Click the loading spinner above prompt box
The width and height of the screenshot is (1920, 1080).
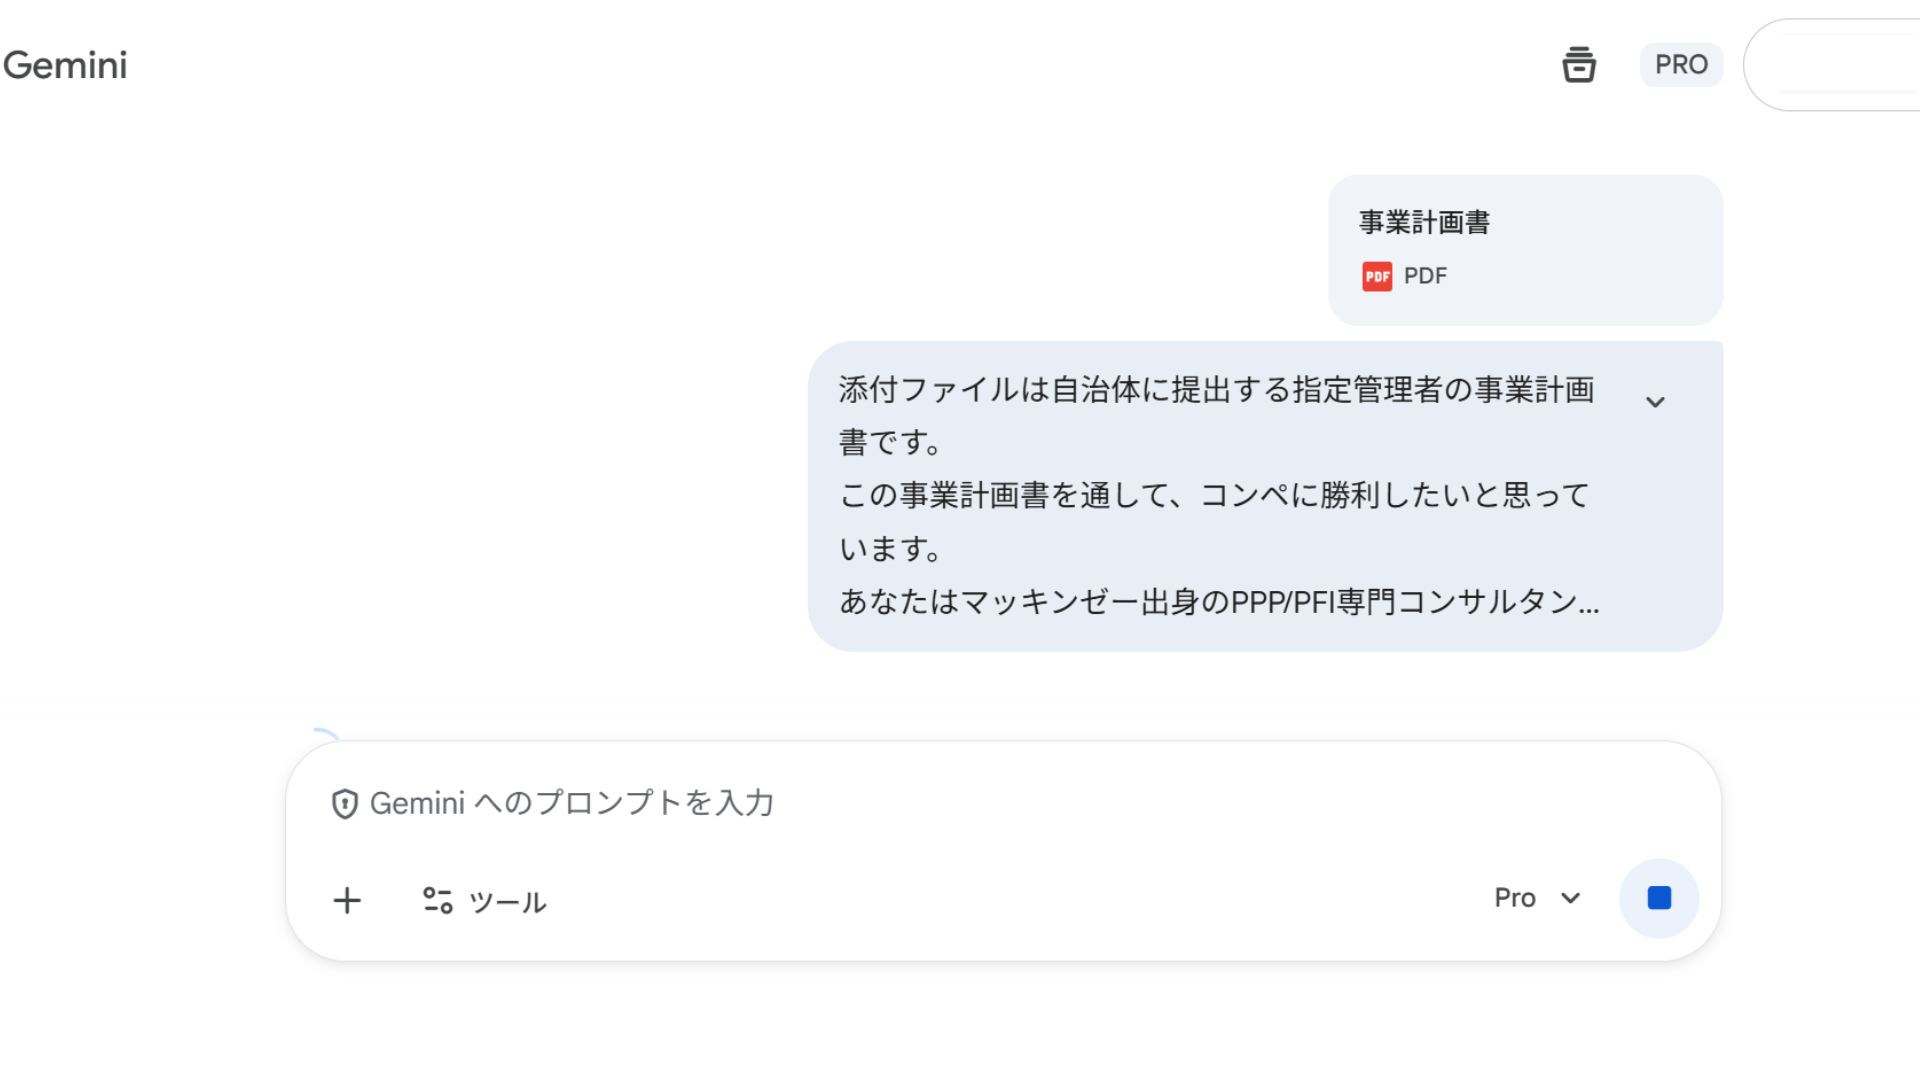[x=325, y=736]
